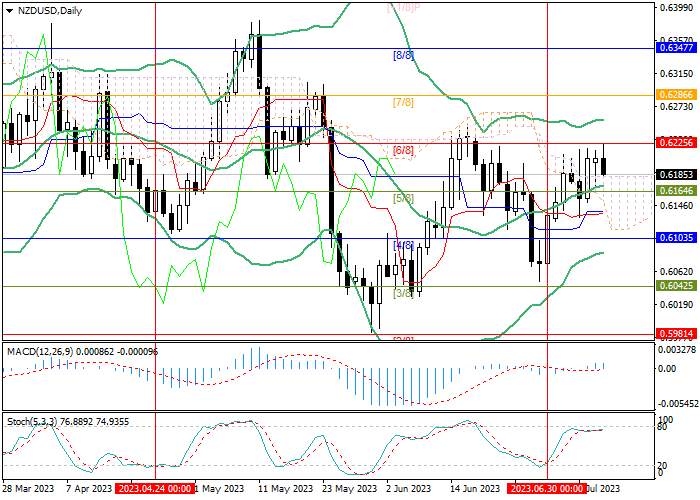Click the olive 0.61646 price label
700x500 pixels.
click(677, 191)
